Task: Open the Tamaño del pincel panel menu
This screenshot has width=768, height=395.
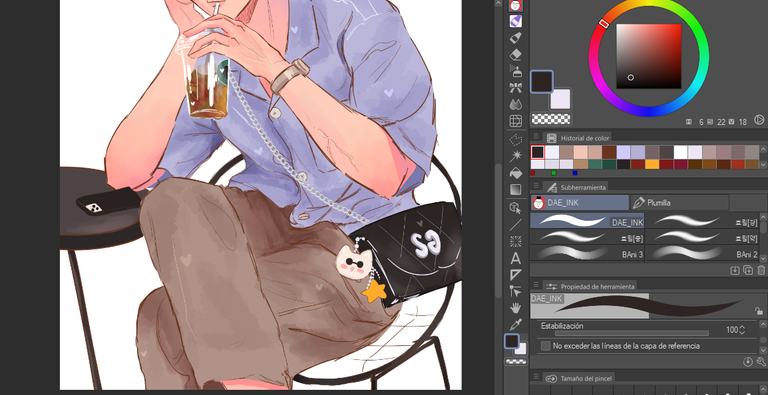Action: (x=536, y=377)
